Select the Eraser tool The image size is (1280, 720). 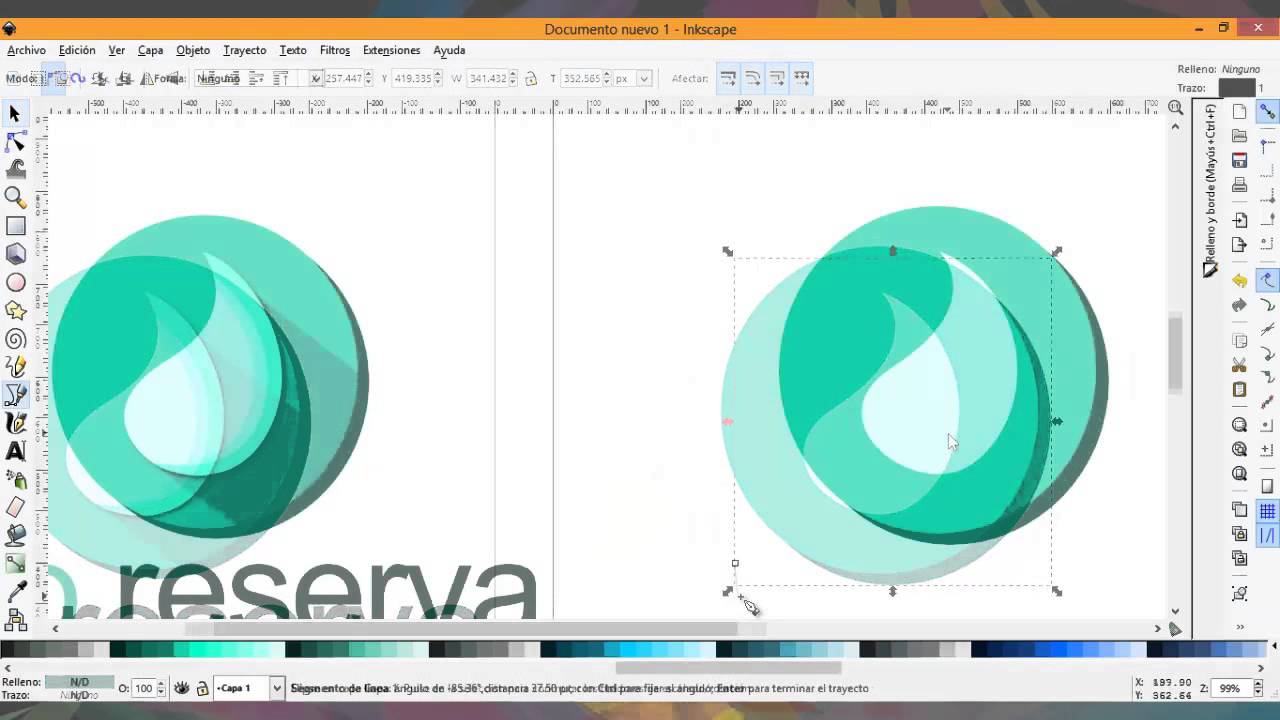15,508
